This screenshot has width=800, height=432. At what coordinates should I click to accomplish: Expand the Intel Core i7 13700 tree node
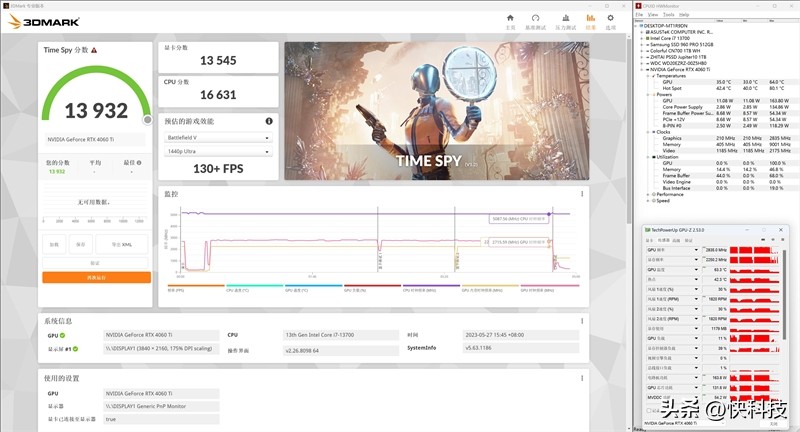coord(641,37)
